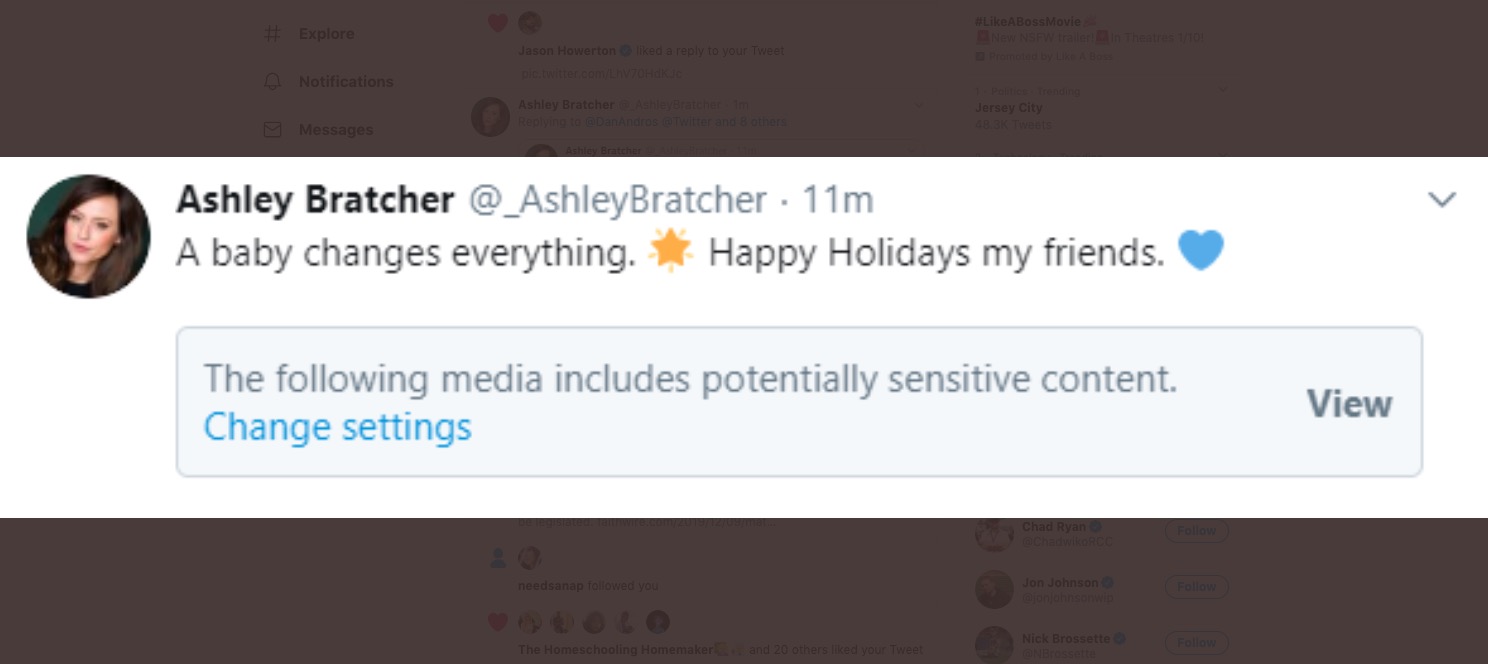Click the heart icon beside The Homeschooling Homemaker notification

point(497,622)
